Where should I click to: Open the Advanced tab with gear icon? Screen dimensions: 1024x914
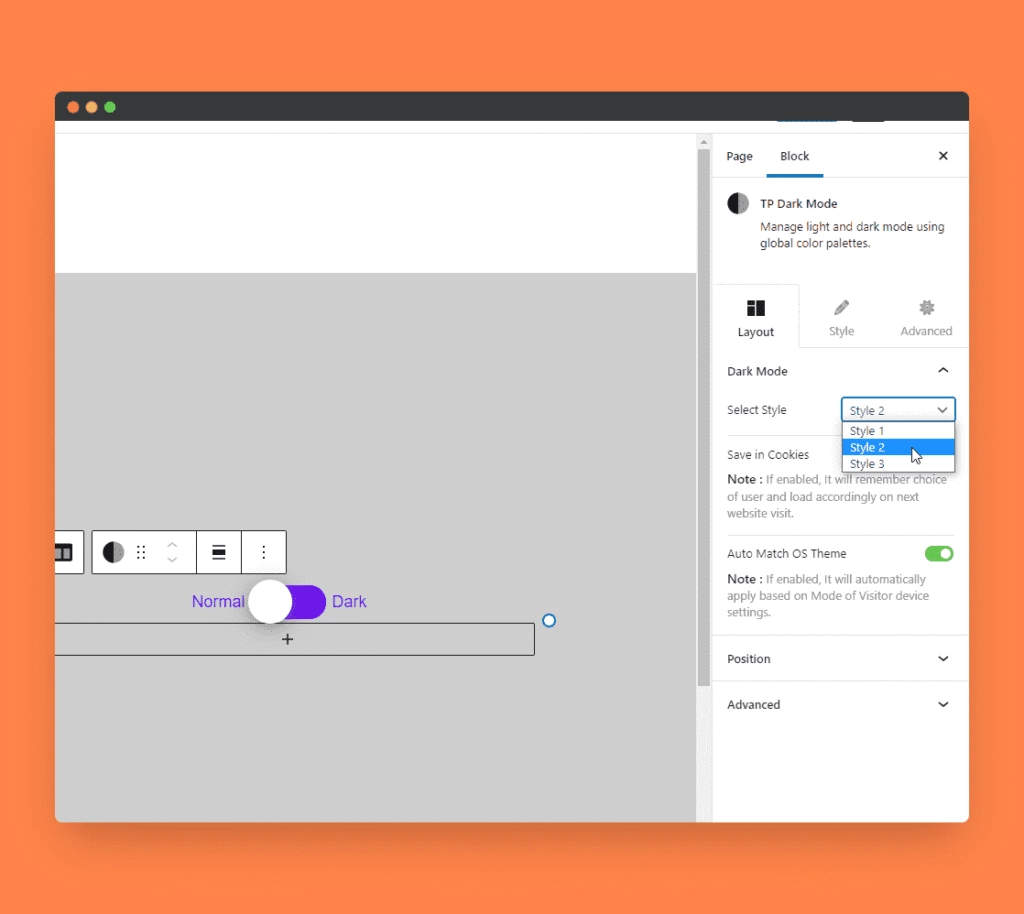click(x=926, y=318)
